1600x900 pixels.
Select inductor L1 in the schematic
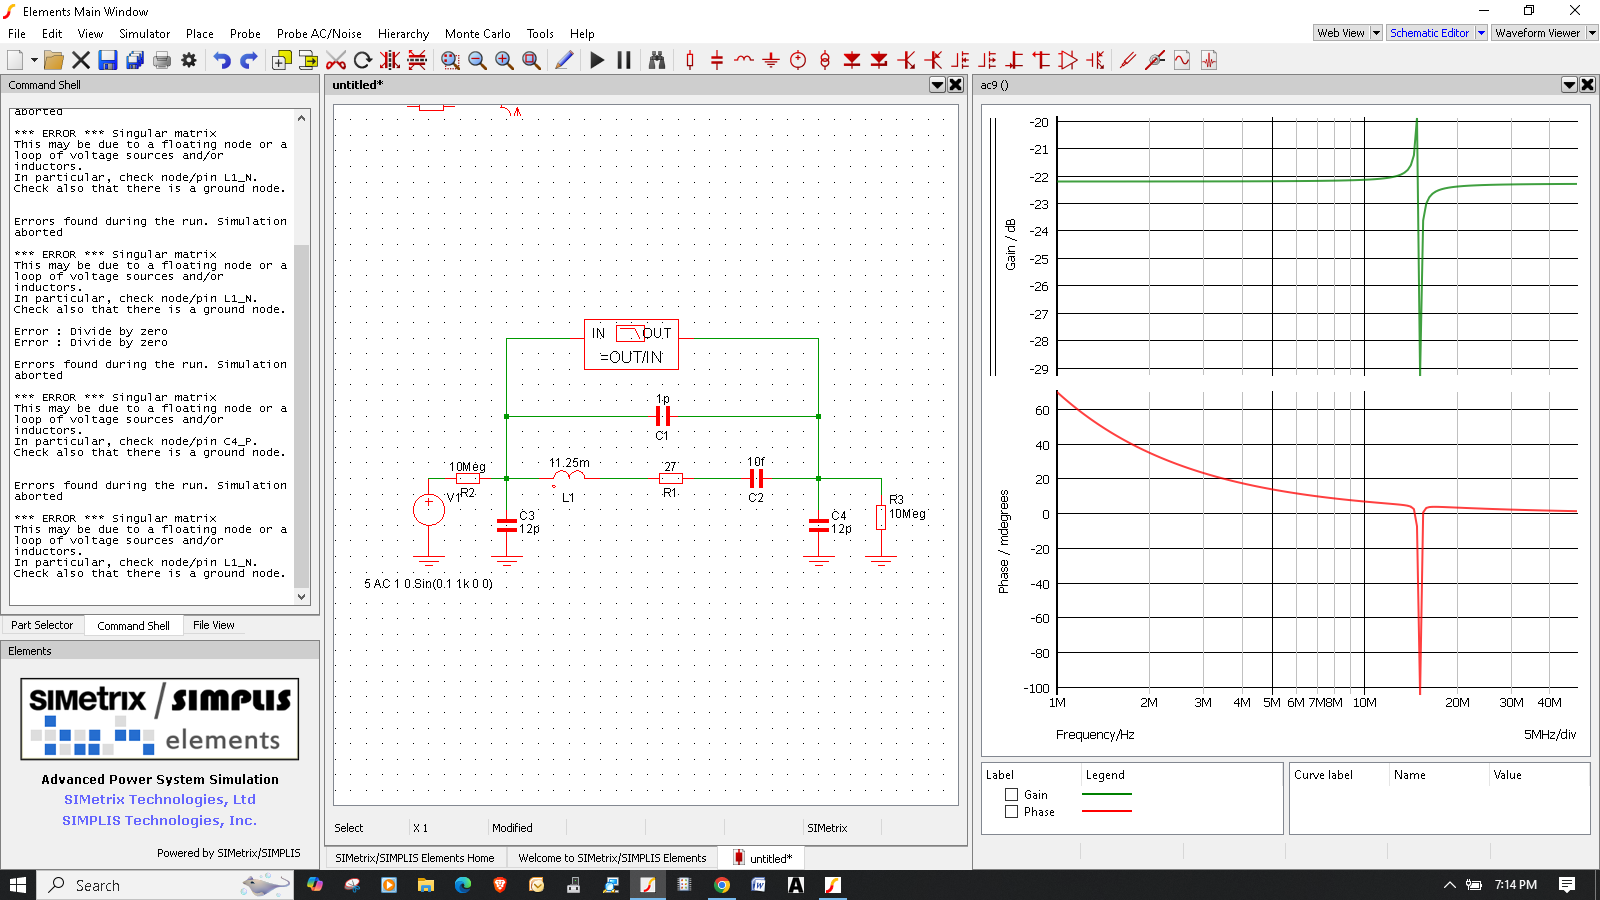tap(569, 477)
